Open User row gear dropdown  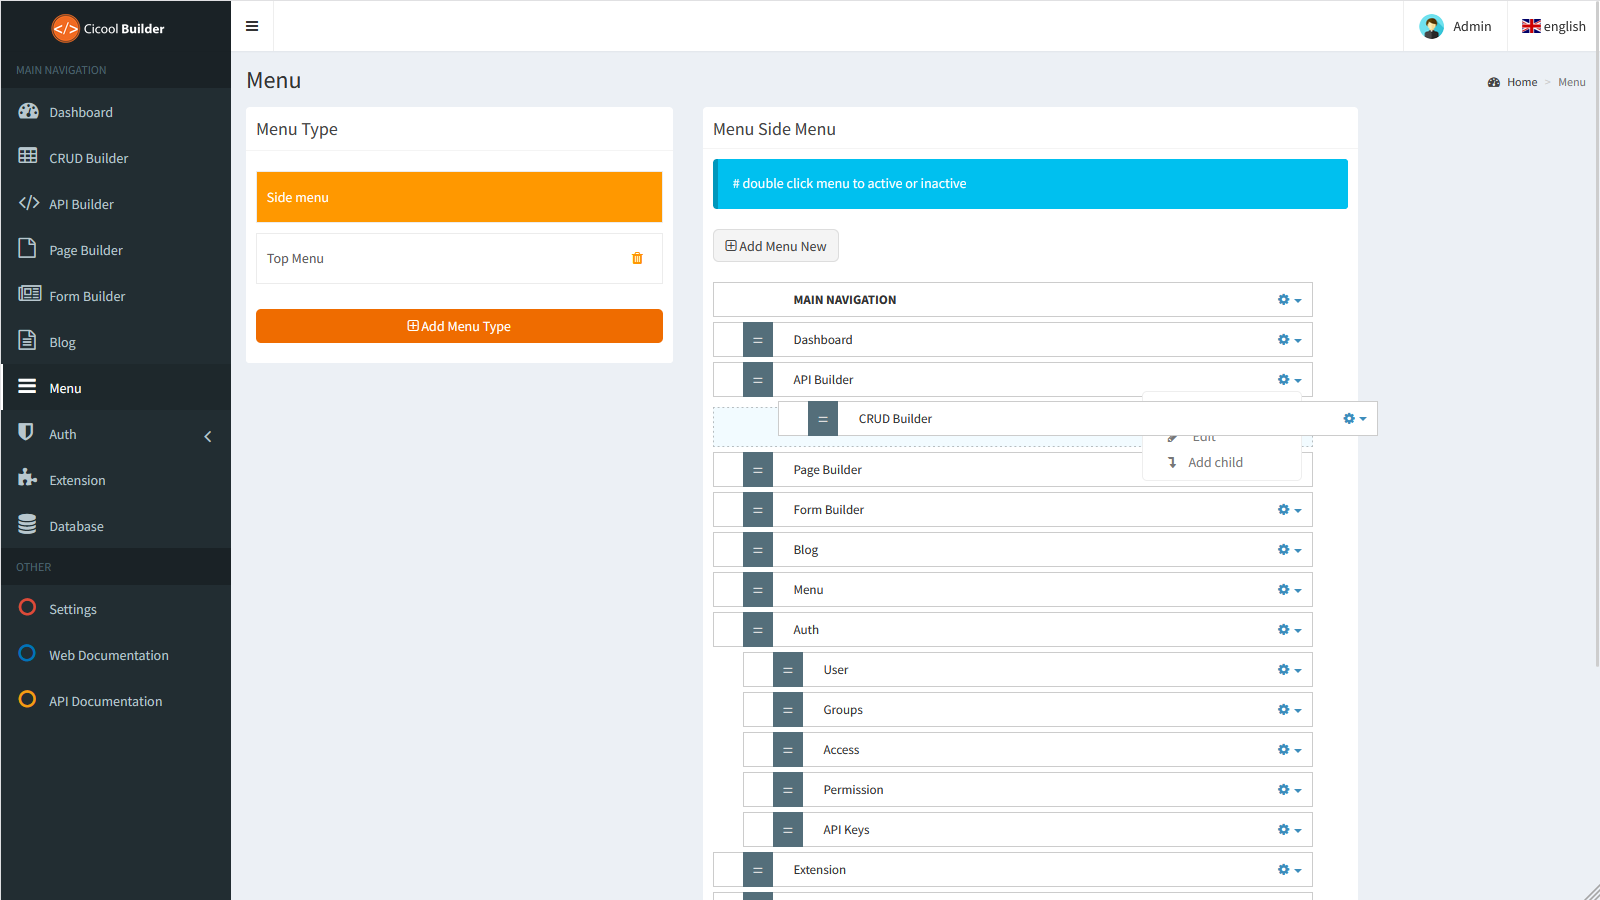point(1289,670)
